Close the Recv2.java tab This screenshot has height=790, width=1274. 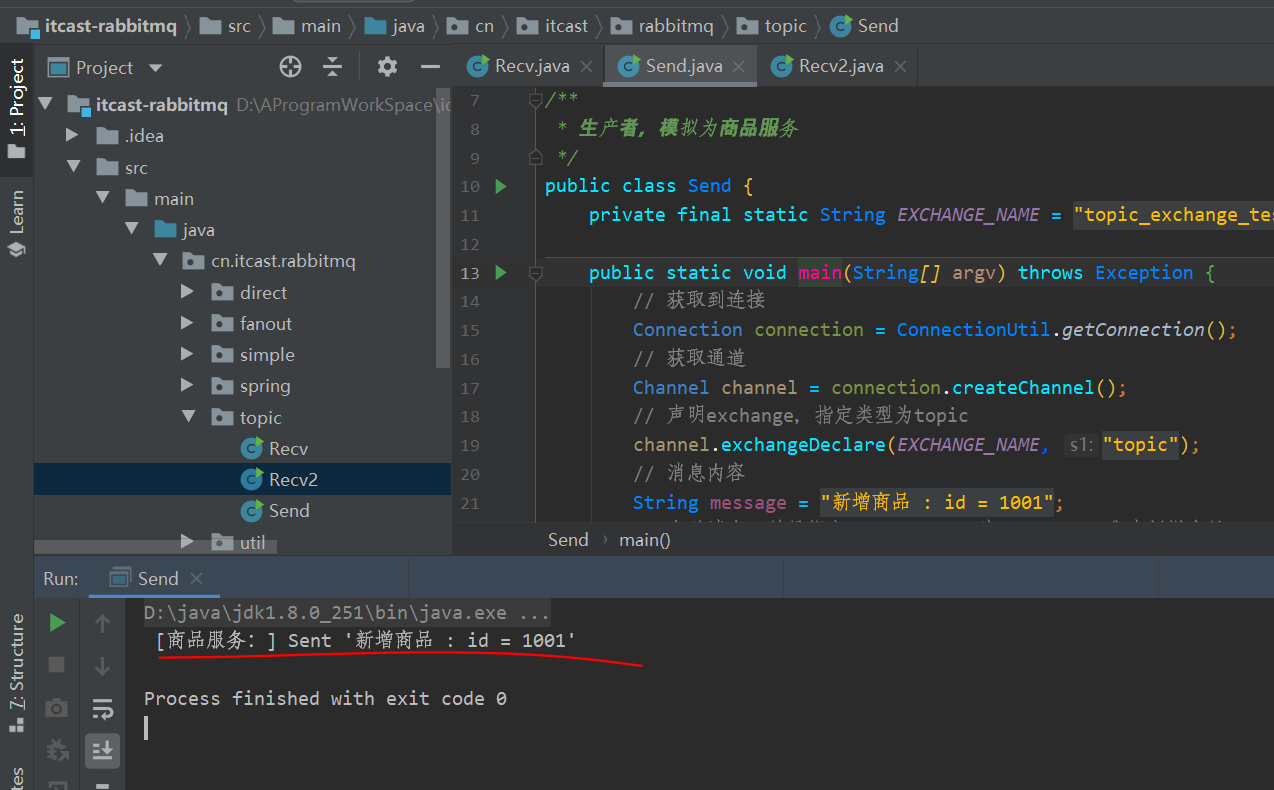point(900,67)
